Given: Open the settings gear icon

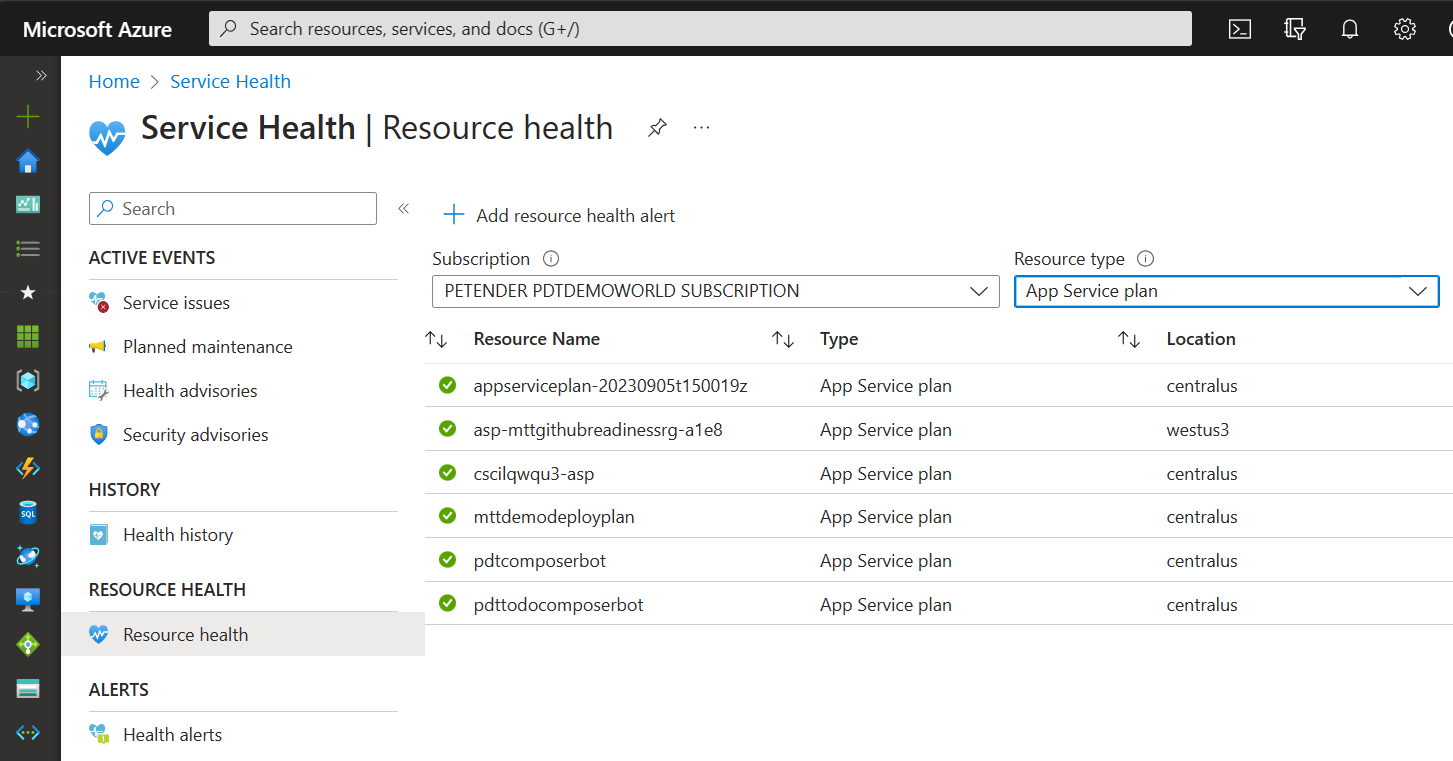Looking at the screenshot, I should pyautogui.click(x=1405, y=29).
